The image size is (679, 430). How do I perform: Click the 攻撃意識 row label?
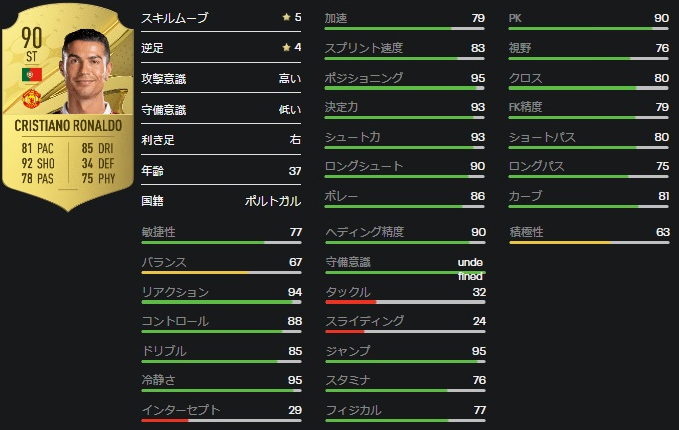(x=164, y=78)
